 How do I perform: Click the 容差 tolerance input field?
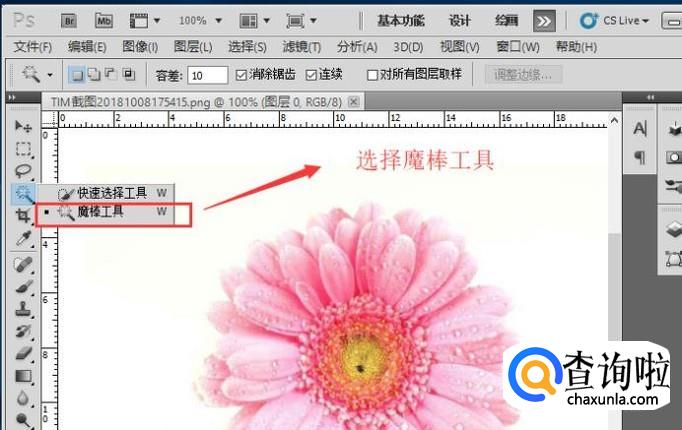tap(207, 75)
